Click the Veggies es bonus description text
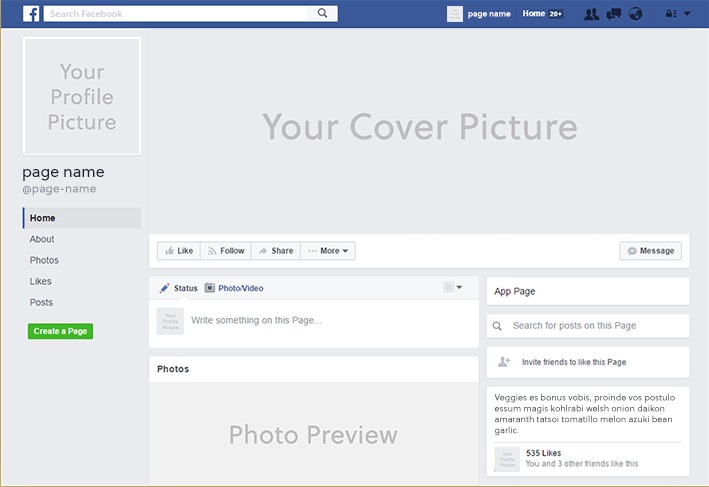Screen dimensions: 709x487 [585, 414]
